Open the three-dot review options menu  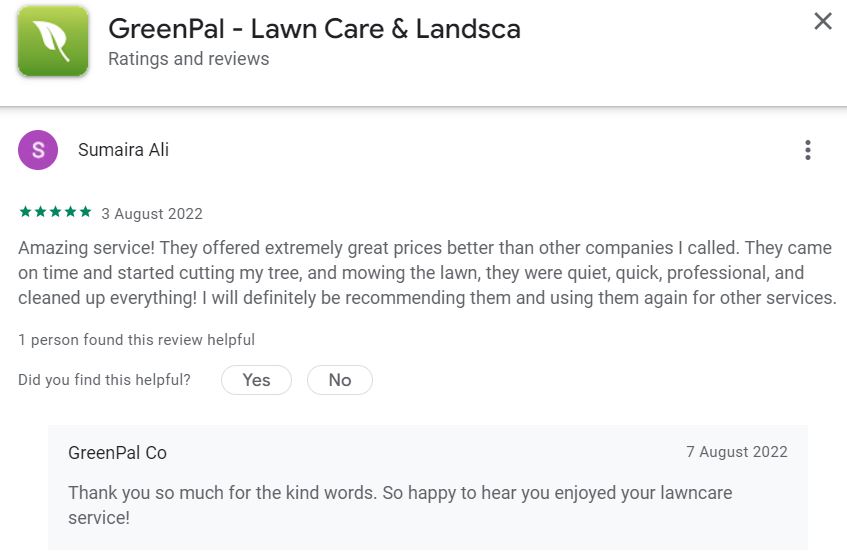(x=807, y=151)
